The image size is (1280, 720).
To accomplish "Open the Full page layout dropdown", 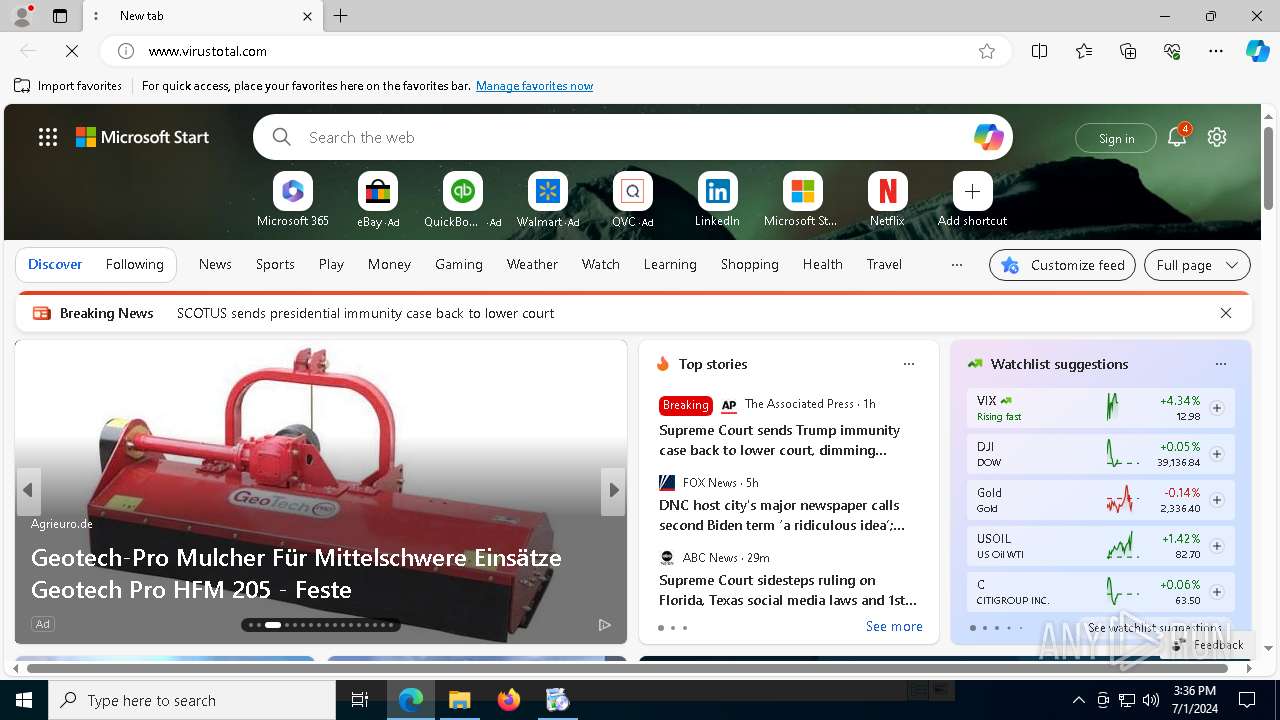I will (1197, 265).
